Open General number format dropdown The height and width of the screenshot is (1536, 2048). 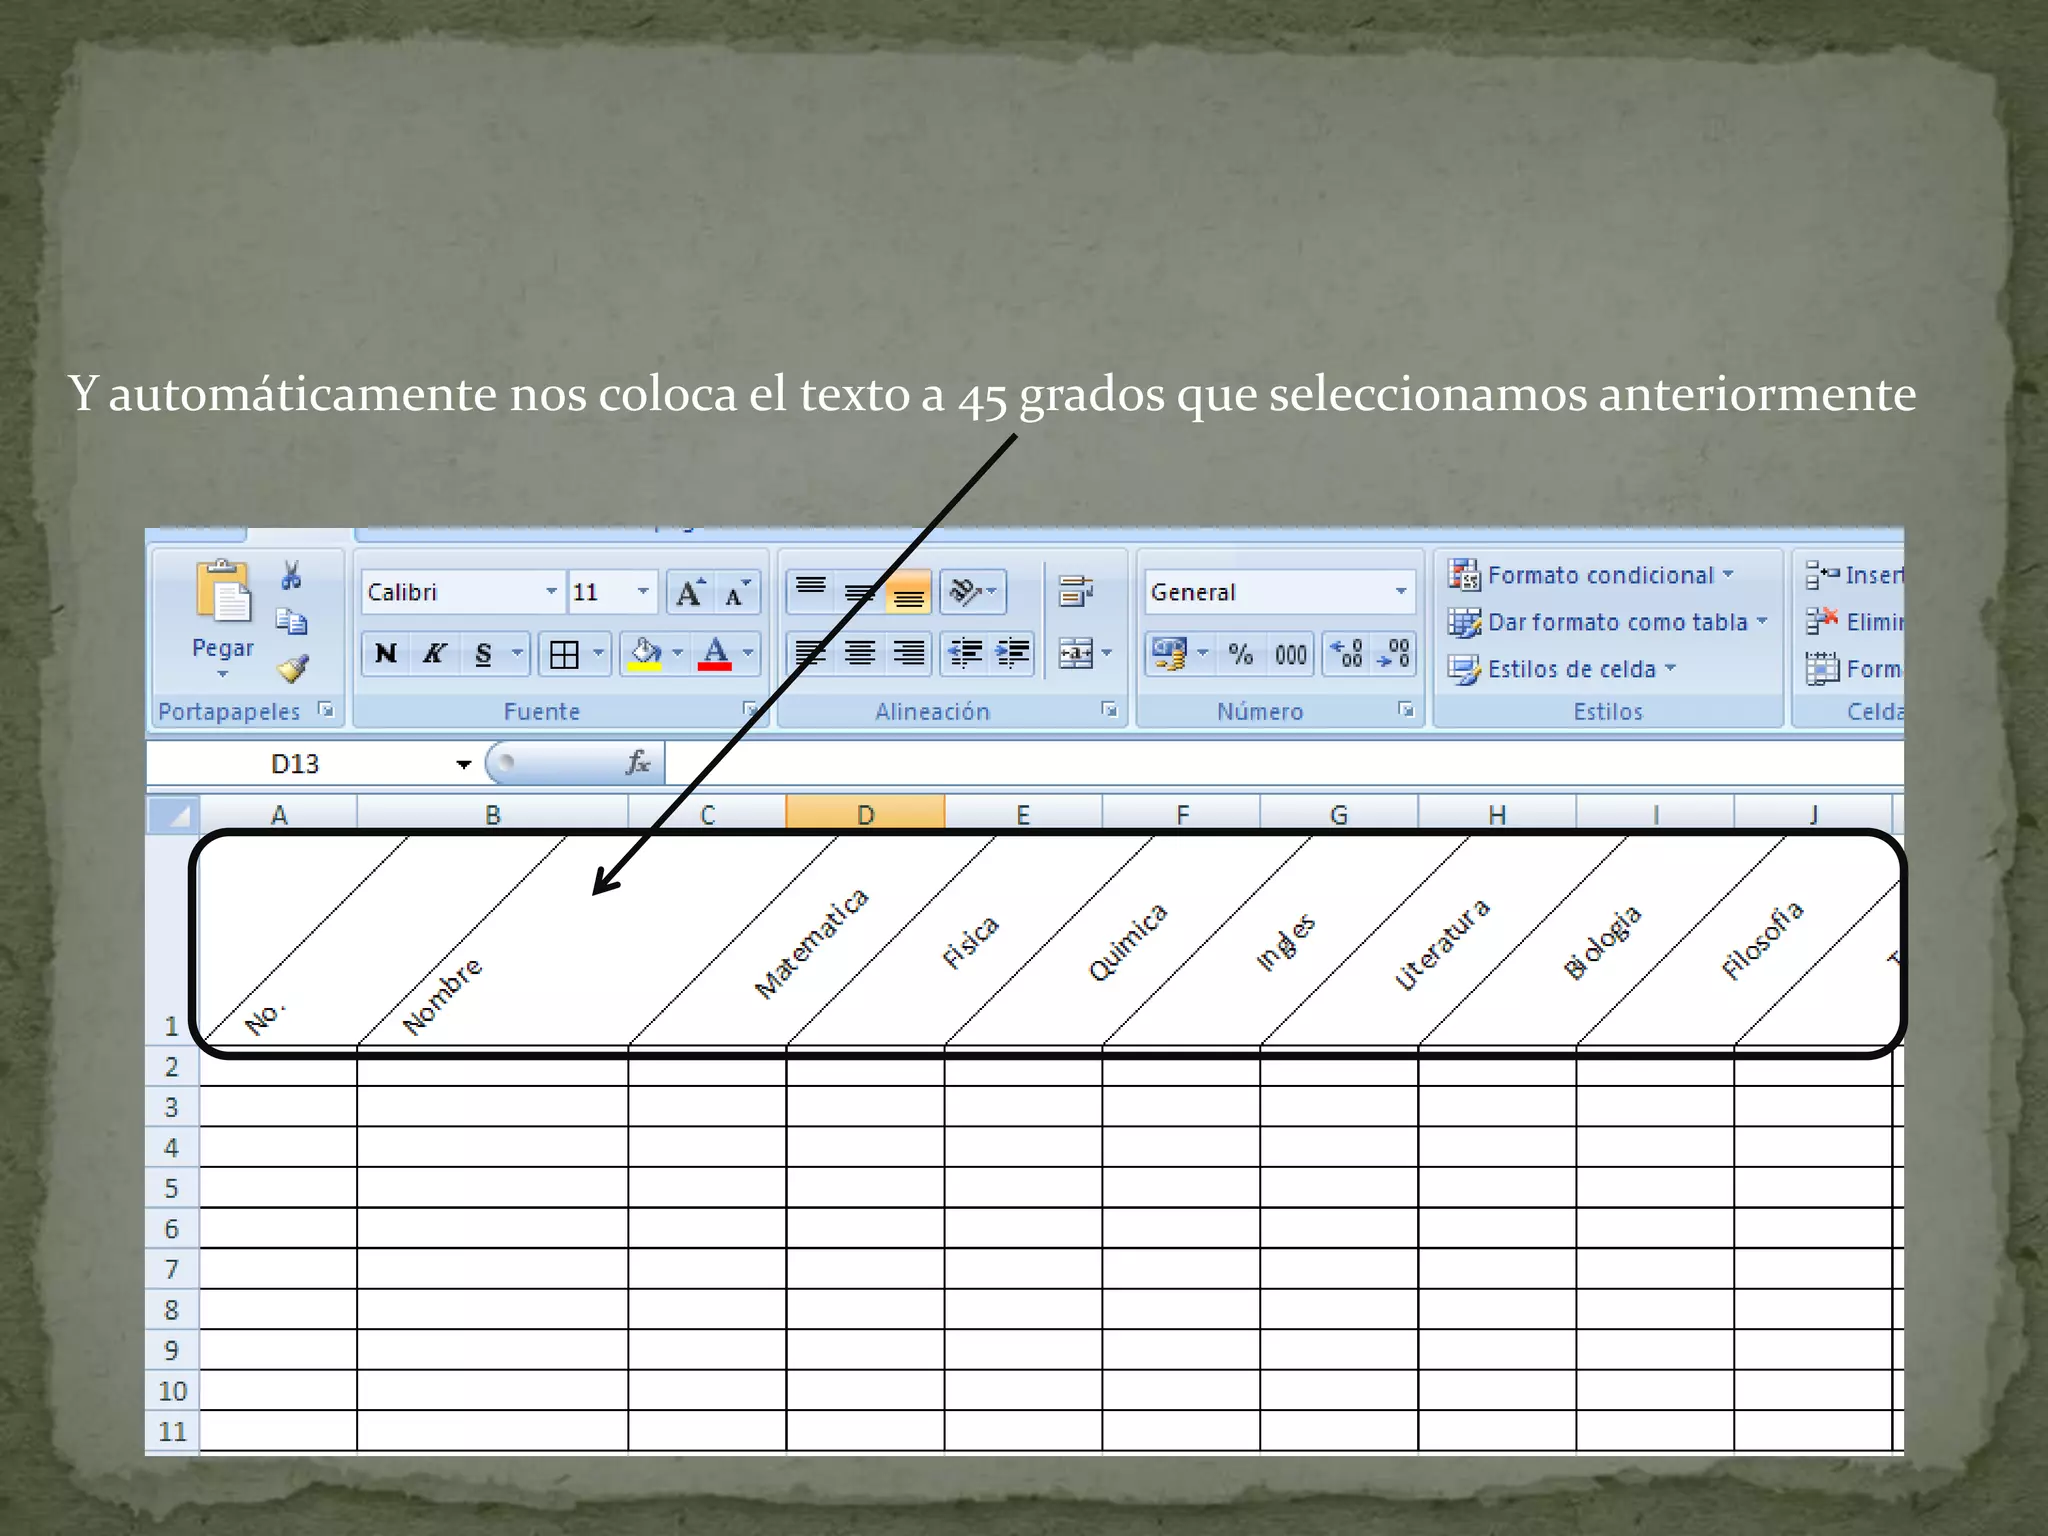(1401, 592)
